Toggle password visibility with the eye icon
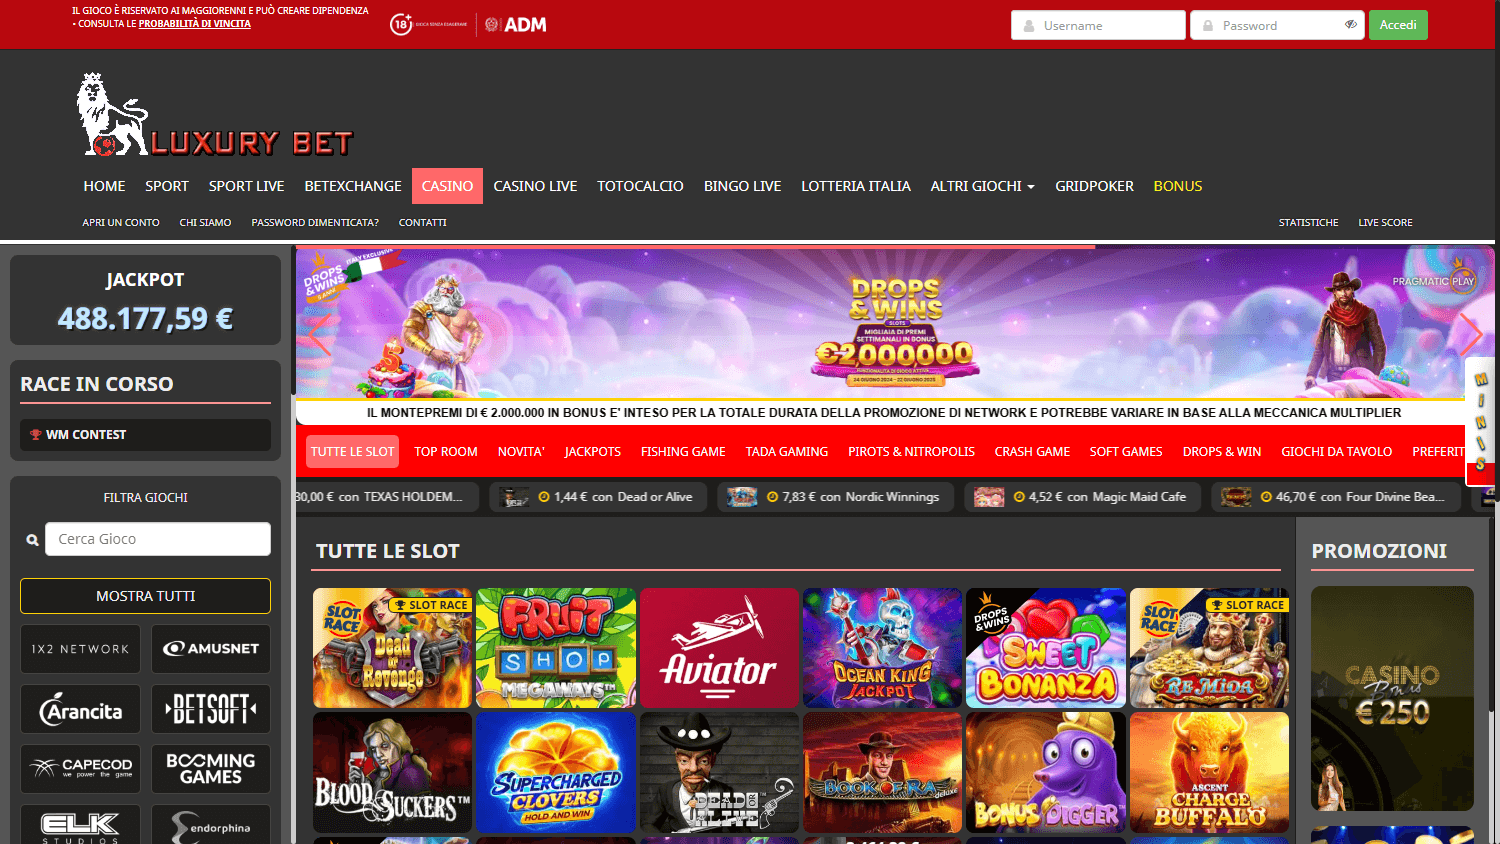This screenshot has height=844, width=1500. pos(1352,25)
